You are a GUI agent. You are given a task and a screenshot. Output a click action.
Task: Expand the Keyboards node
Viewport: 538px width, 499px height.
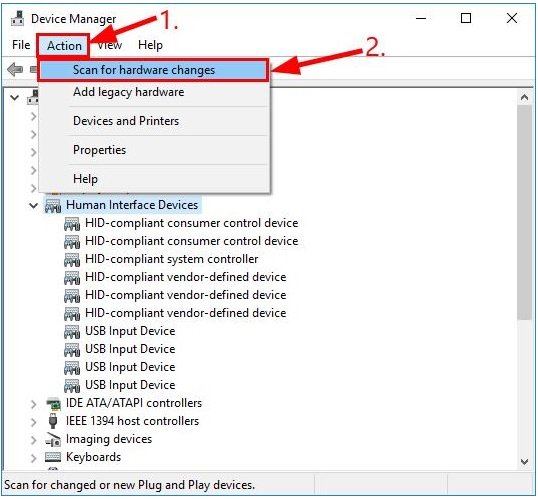point(33,458)
